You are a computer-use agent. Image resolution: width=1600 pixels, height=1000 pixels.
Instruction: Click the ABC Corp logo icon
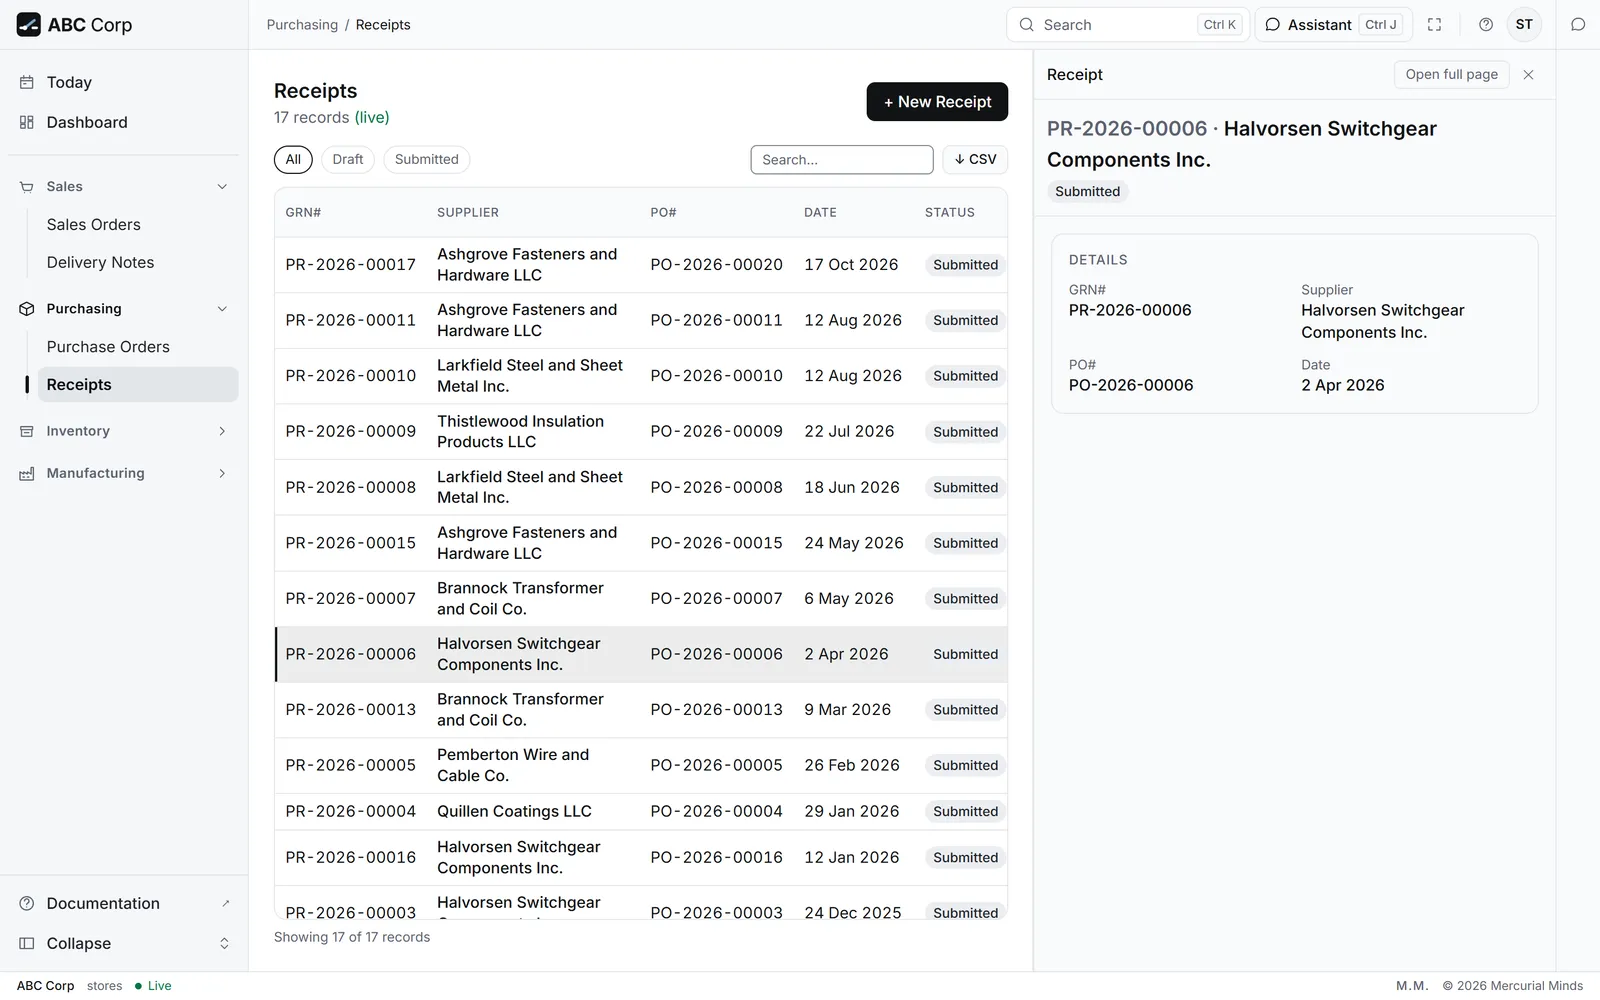[28, 24]
